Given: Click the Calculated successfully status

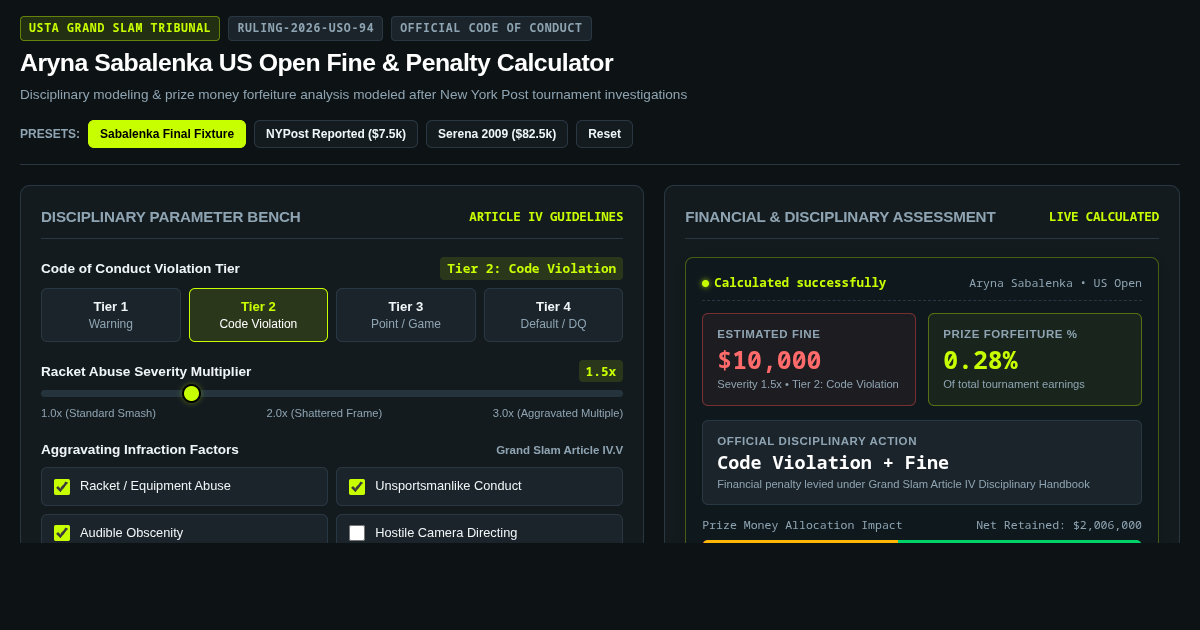Looking at the screenshot, I should coord(800,283).
